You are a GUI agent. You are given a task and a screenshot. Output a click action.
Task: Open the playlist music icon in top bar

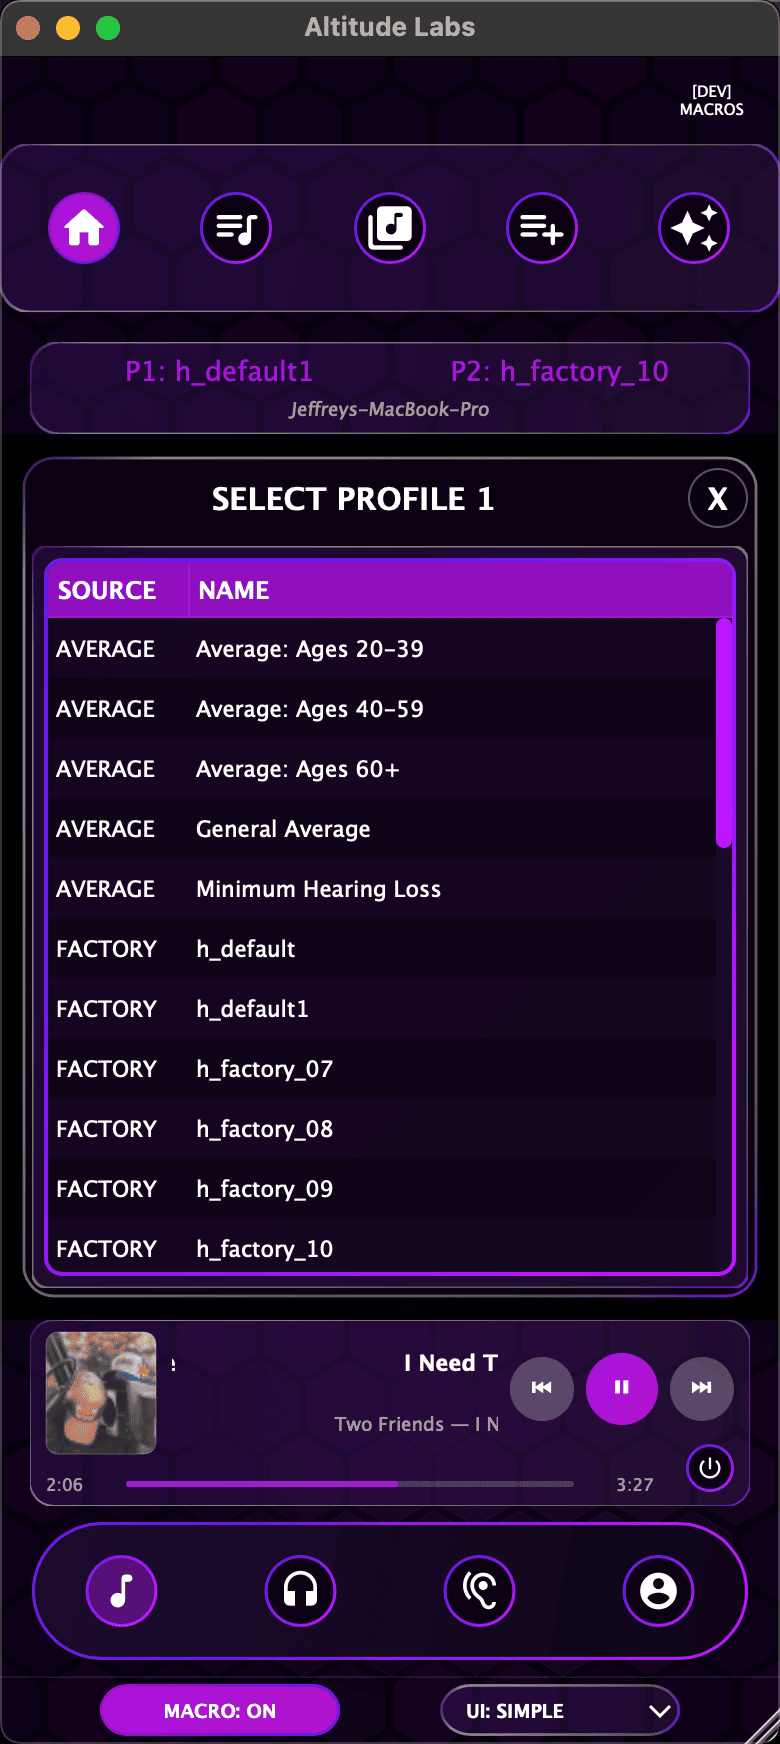[x=236, y=228]
